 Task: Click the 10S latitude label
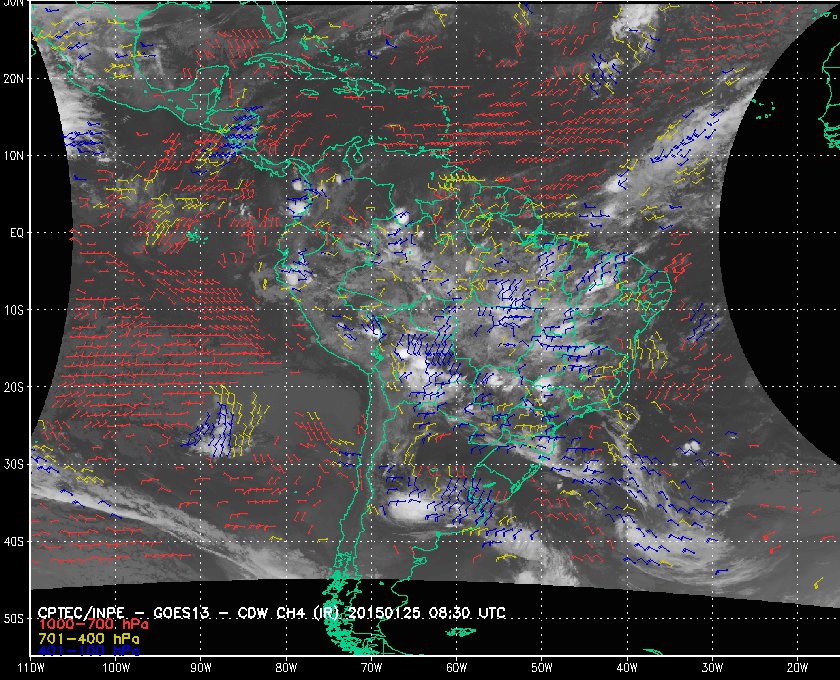14,310
